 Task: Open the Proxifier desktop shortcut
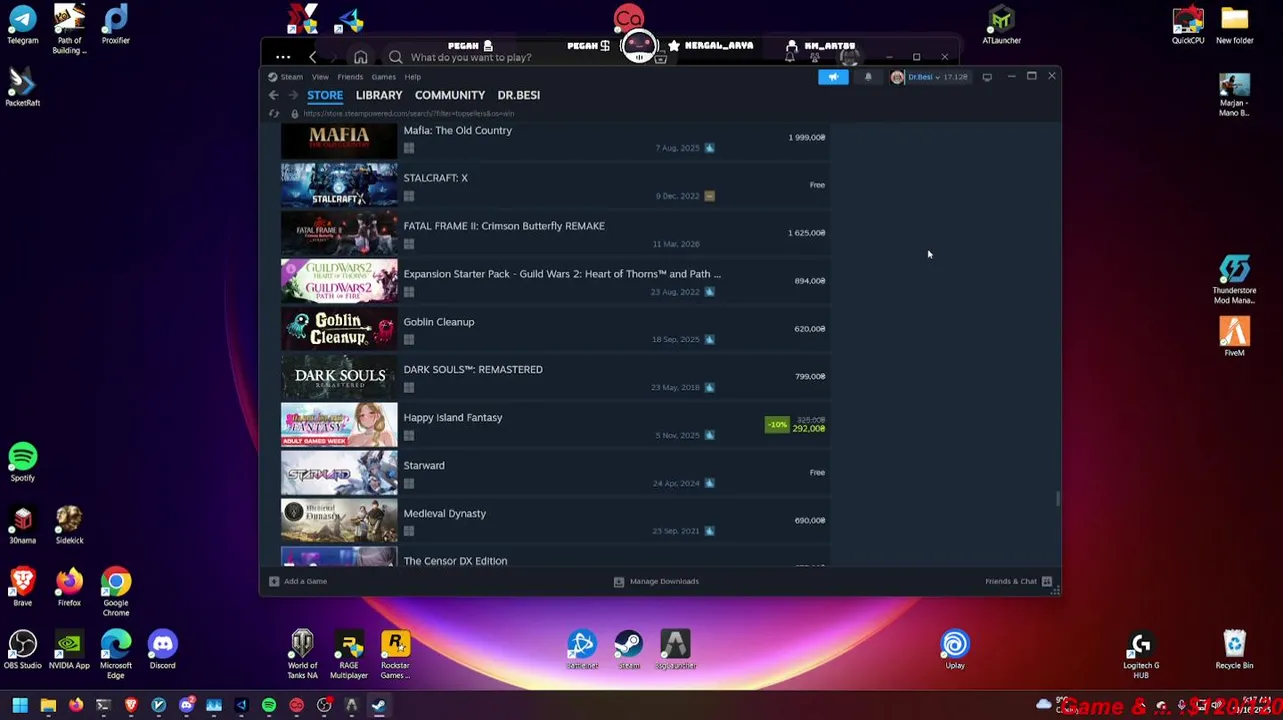point(116,25)
